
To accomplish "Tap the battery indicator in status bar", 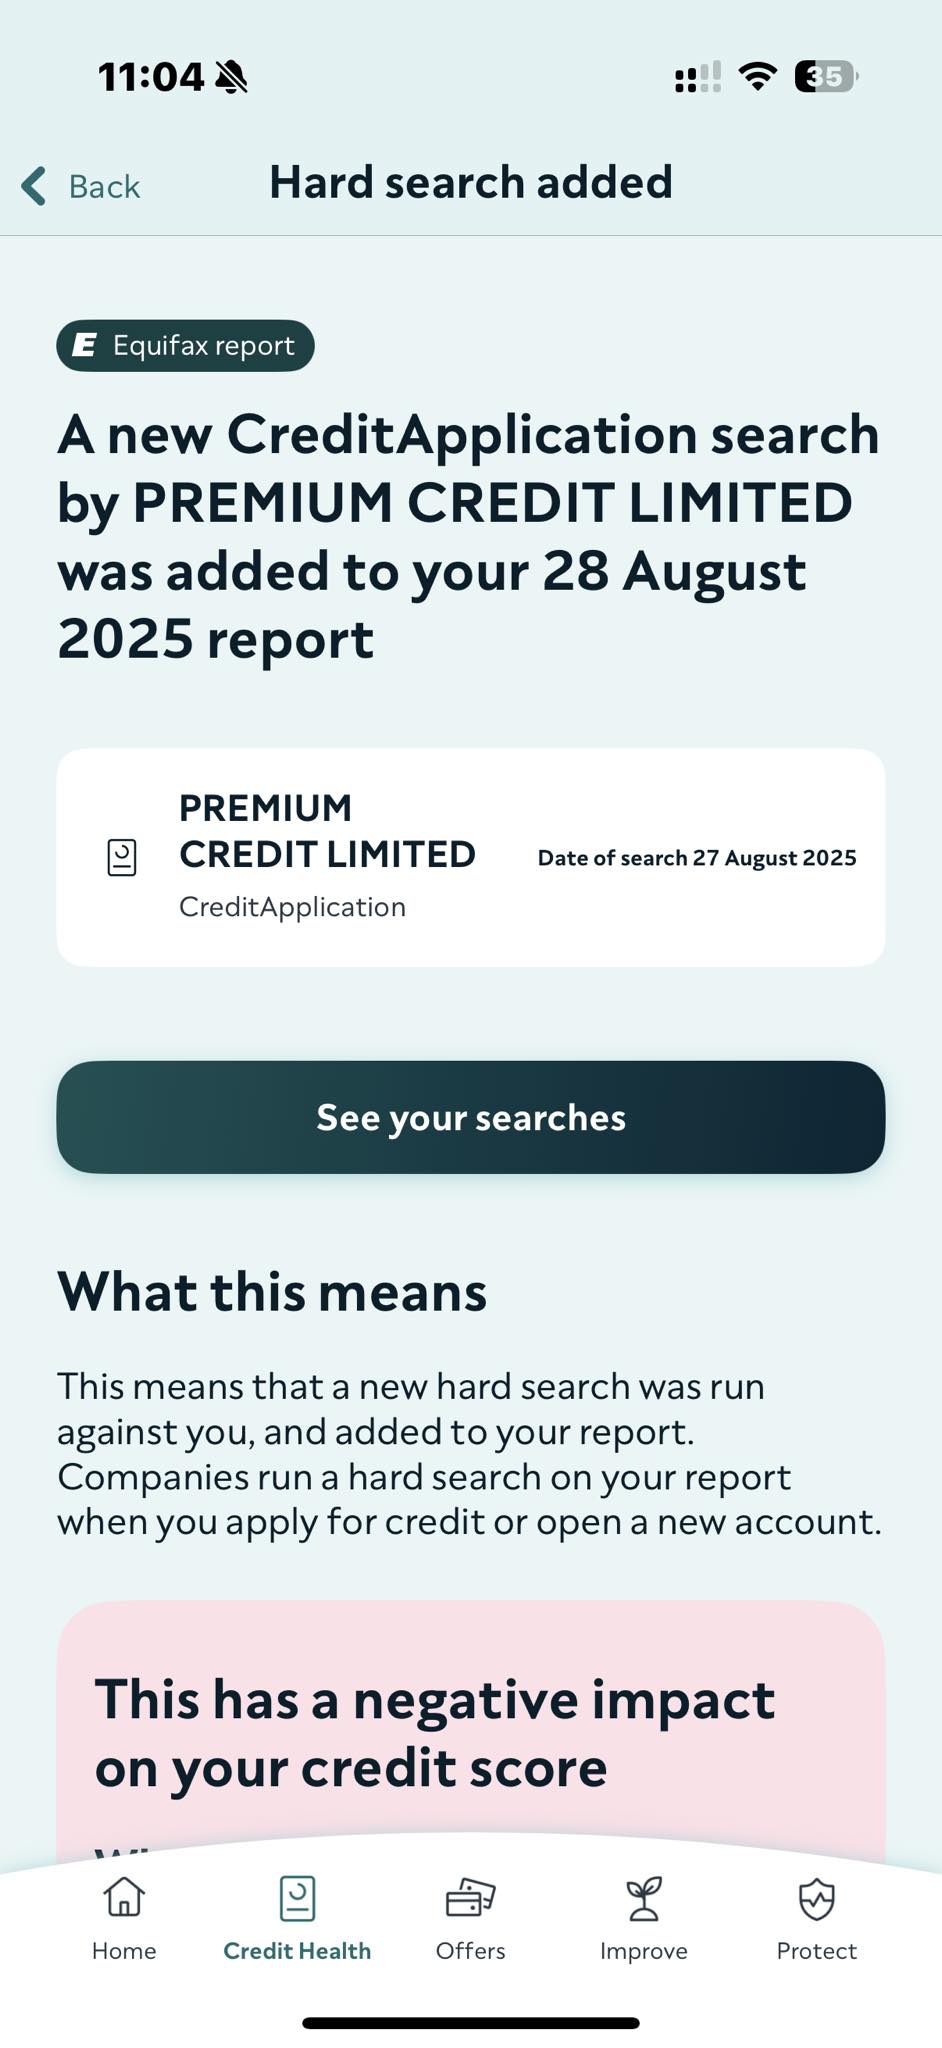I will point(826,76).
